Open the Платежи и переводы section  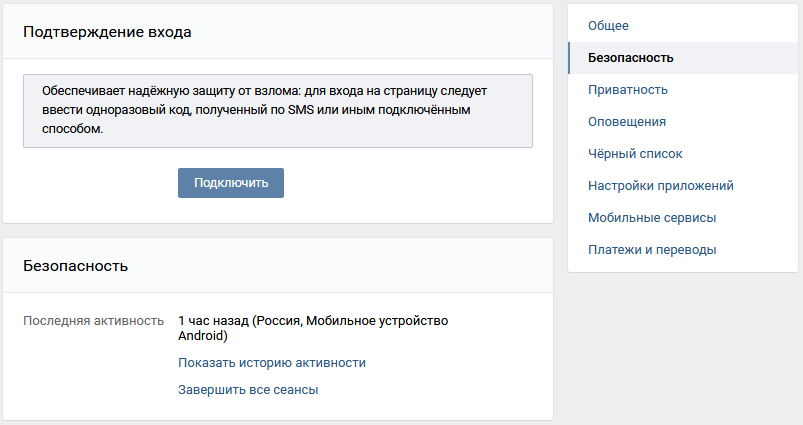(652, 250)
